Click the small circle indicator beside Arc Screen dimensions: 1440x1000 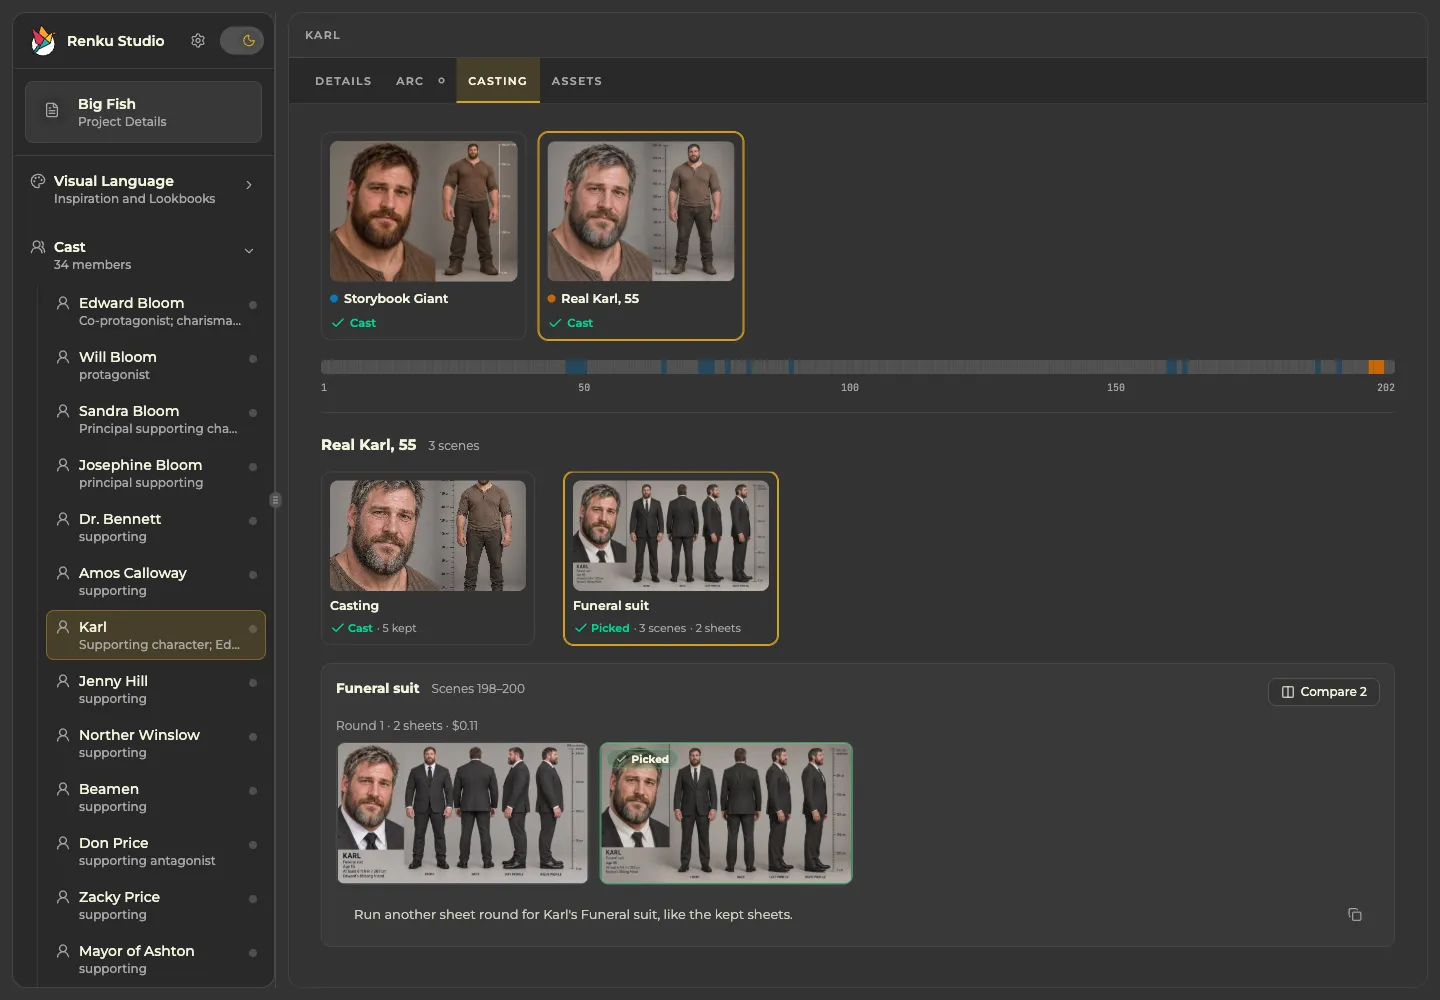coord(441,81)
